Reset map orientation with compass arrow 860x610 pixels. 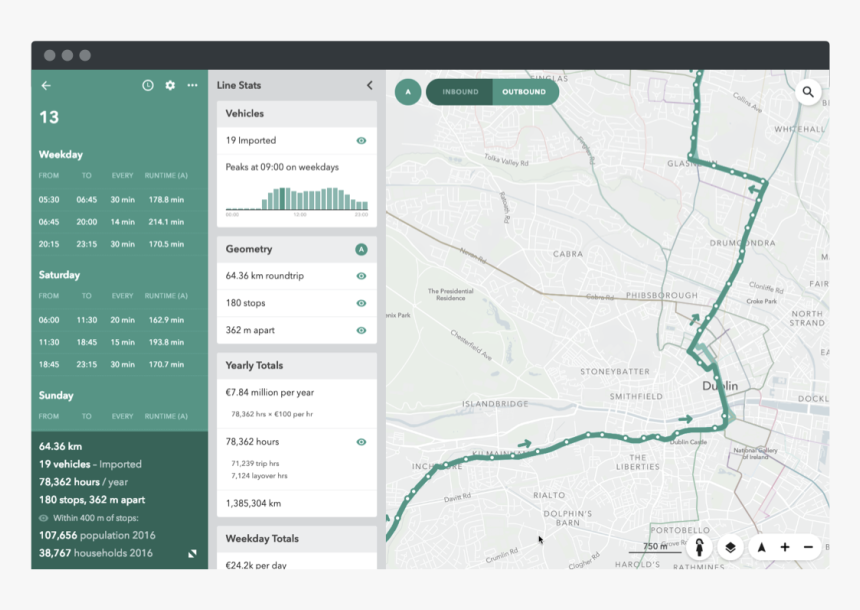(x=761, y=547)
